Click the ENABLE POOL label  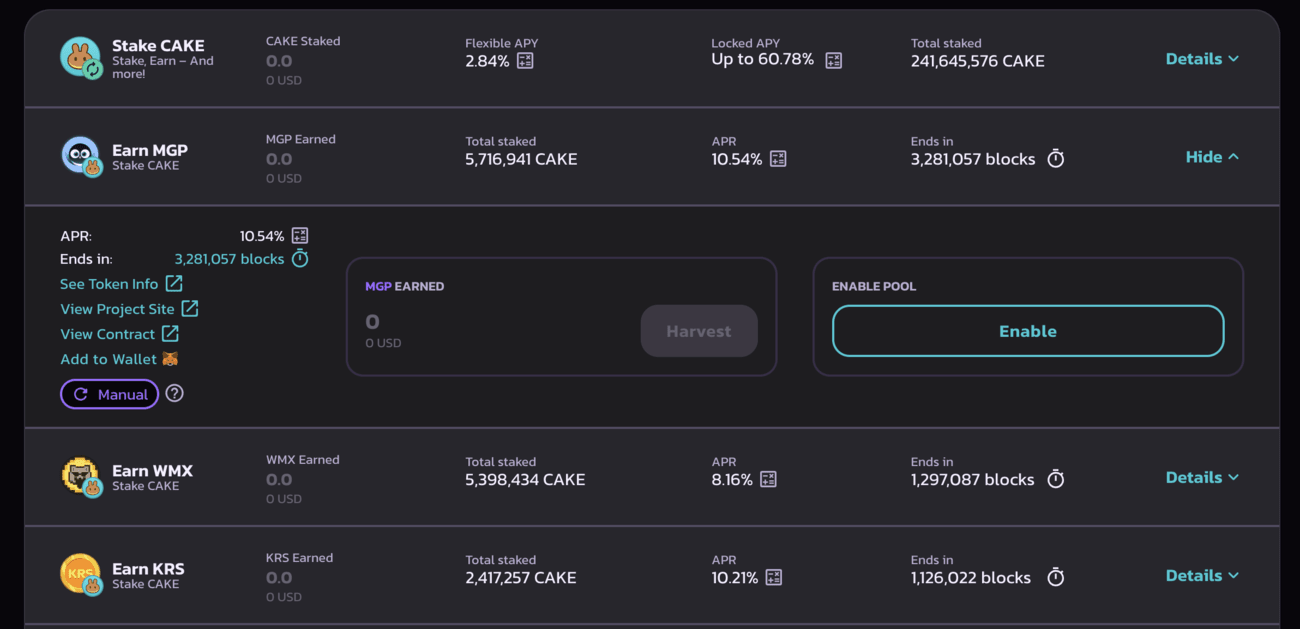click(874, 286)
